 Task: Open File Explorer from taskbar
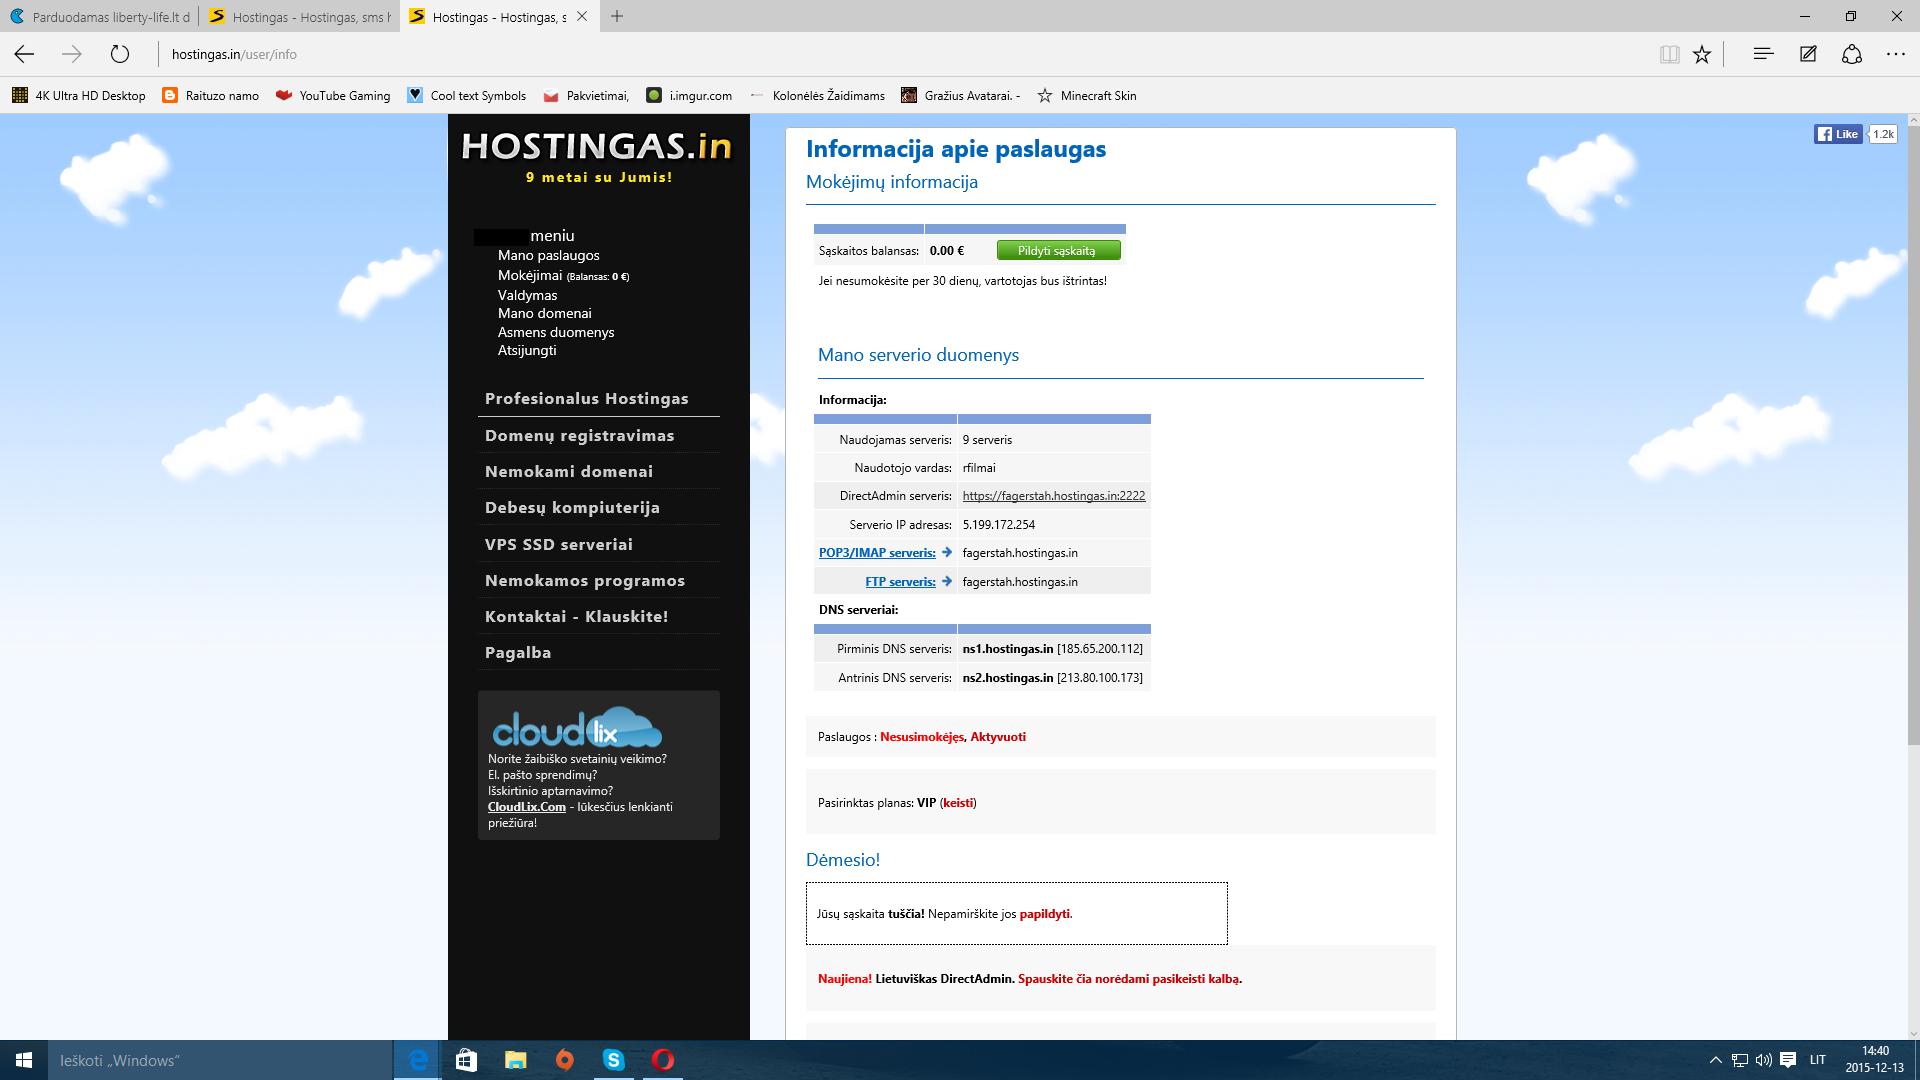[x=515, y=1060]
